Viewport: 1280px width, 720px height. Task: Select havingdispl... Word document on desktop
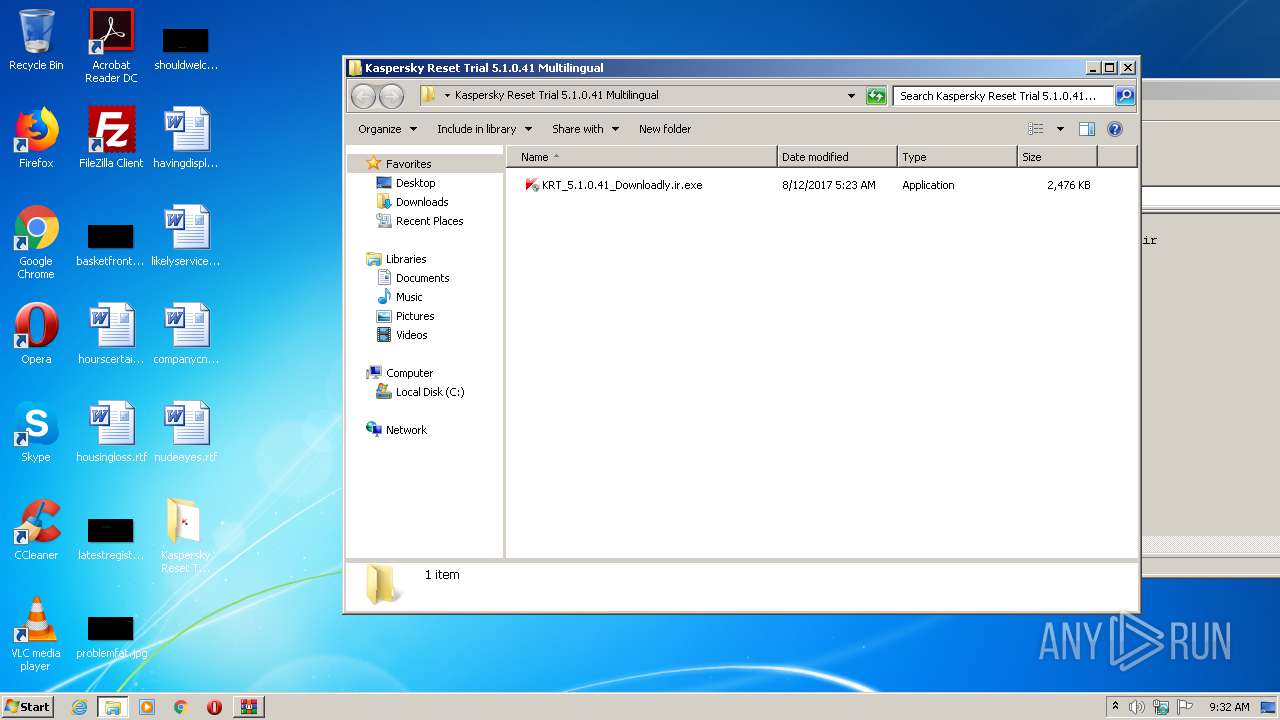(186, 138)
